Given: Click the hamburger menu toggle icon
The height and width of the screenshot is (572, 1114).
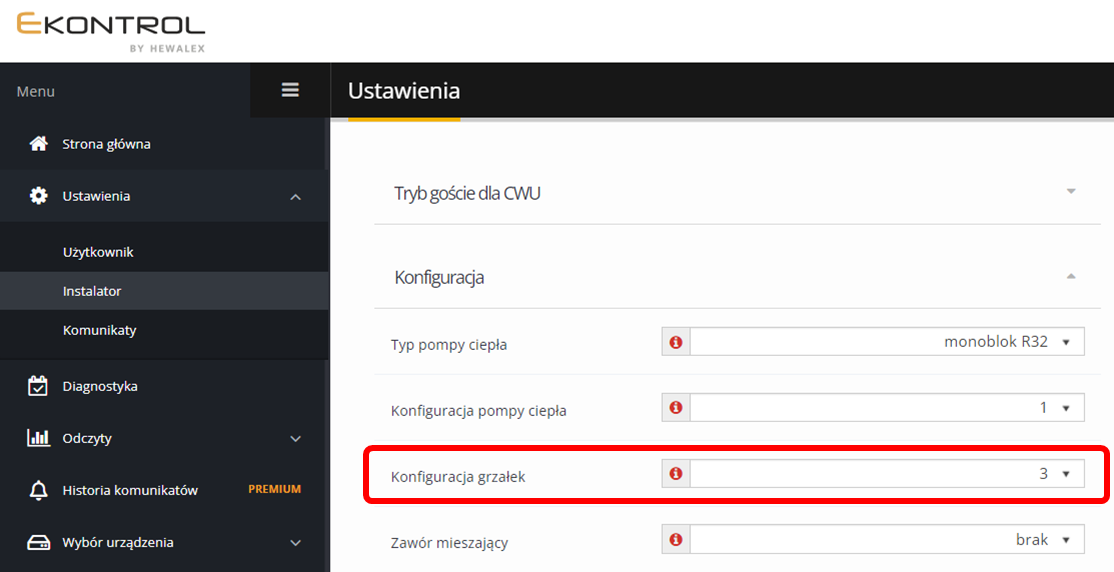Looking at the screenshot, I should click(290, 90).
